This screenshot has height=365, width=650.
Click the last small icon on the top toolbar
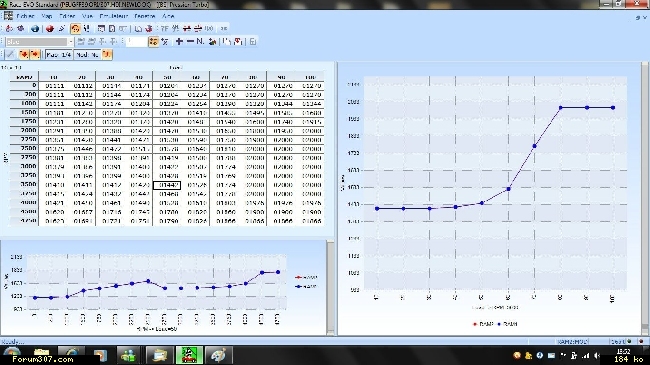coord(224,29)
